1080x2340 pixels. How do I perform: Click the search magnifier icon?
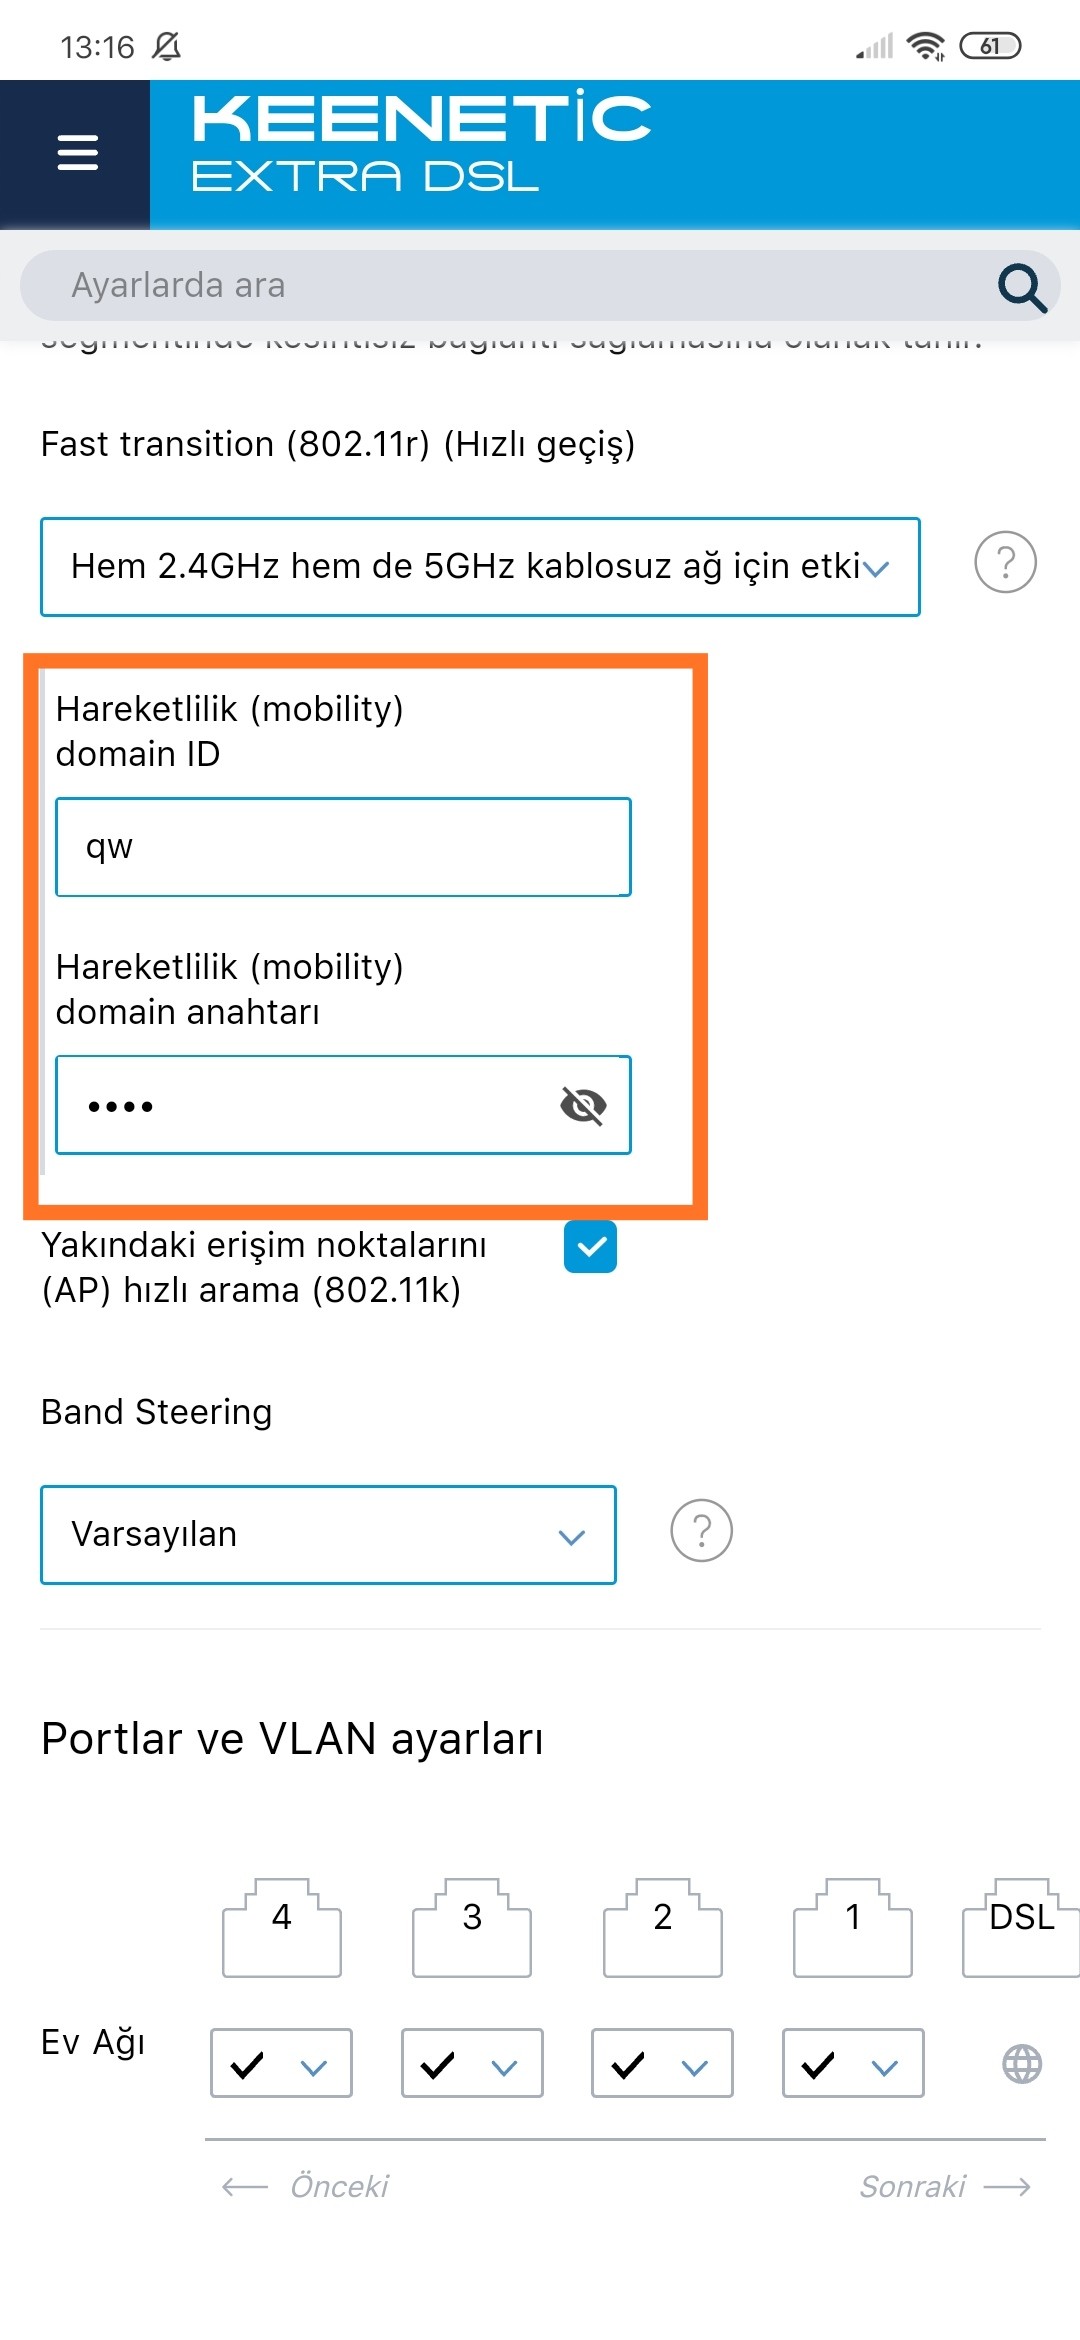(x=1022, y=287)
